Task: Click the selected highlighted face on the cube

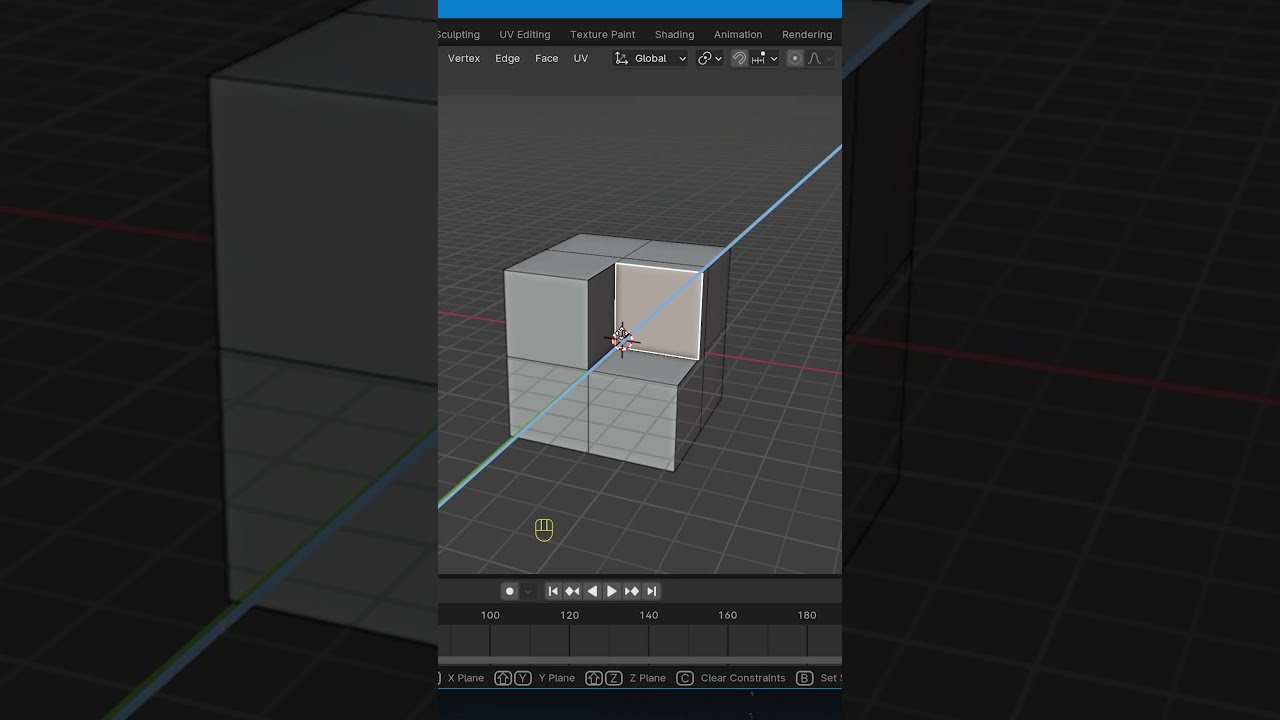Action: 659,310
